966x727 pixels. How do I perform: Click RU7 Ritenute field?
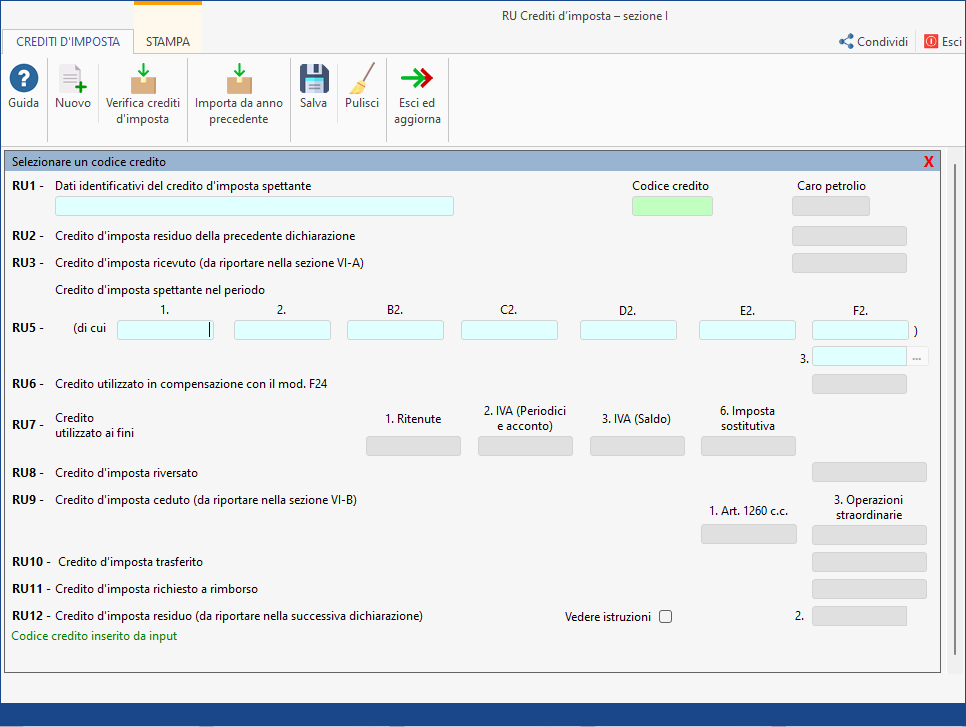[x=413, y=446]
